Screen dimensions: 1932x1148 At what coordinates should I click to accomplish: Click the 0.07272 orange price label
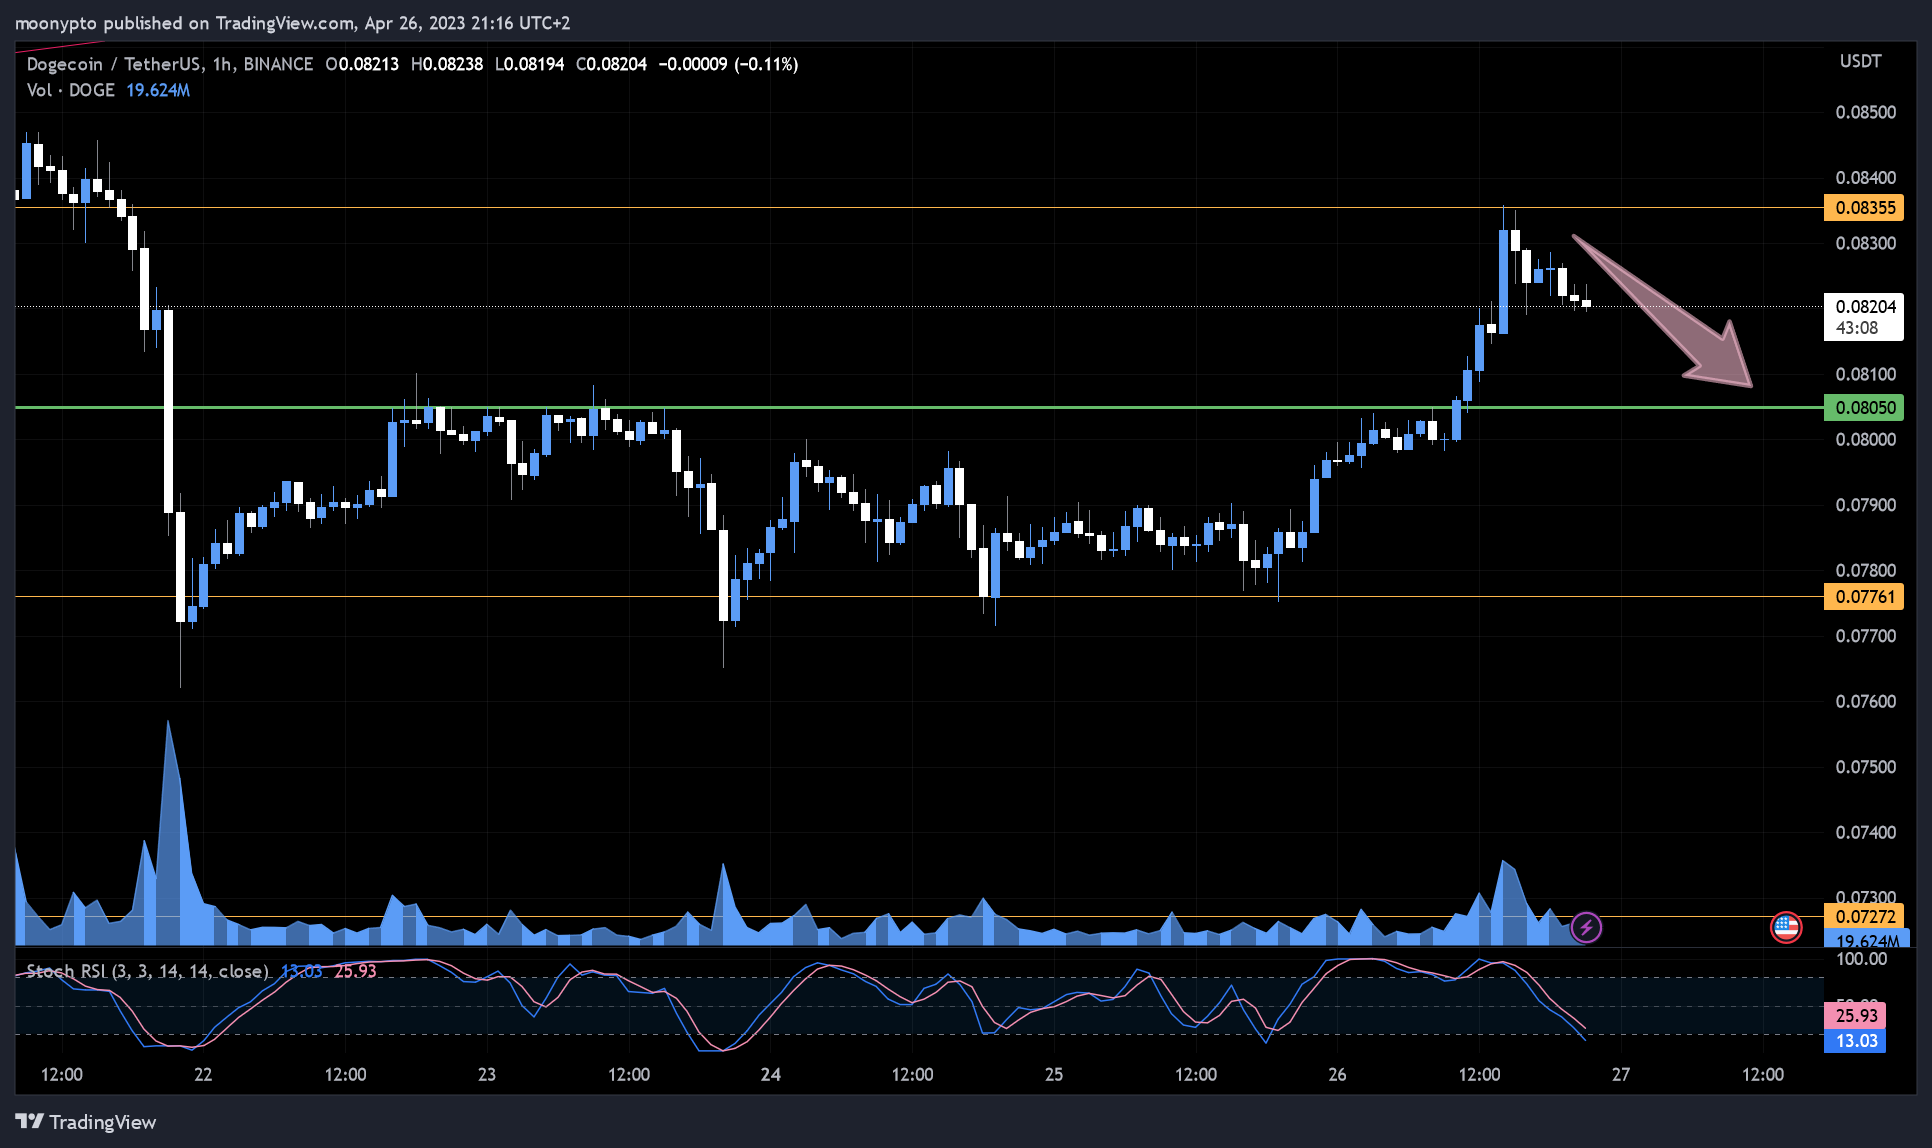[1864, 916]
